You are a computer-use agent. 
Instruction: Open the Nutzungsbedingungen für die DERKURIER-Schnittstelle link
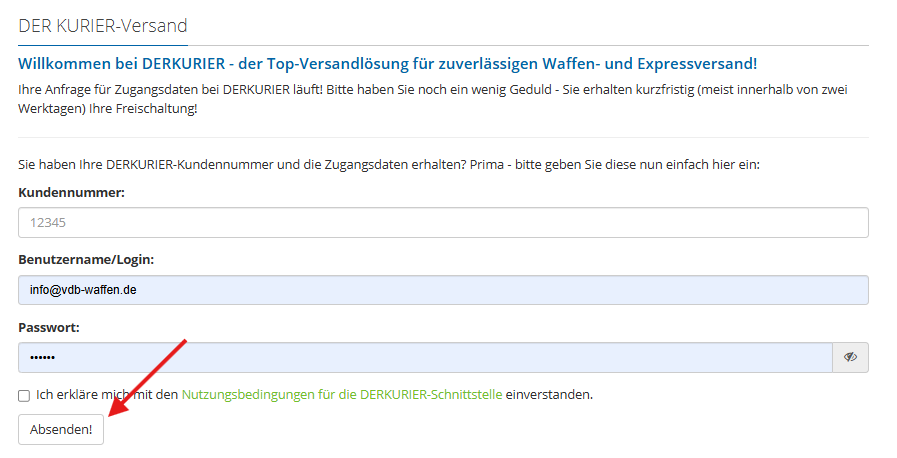coord(342,395)
